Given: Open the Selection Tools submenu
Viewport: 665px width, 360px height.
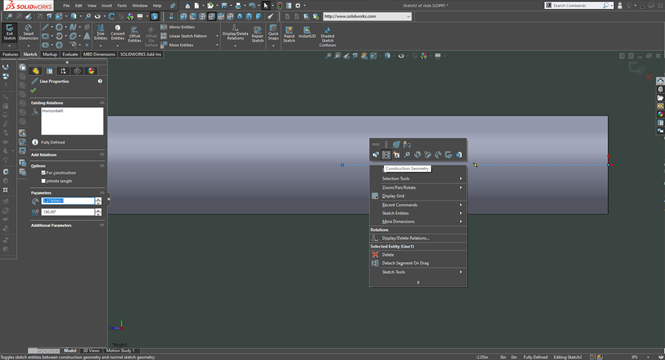Looking at the screenshot, I should (418, 179).
